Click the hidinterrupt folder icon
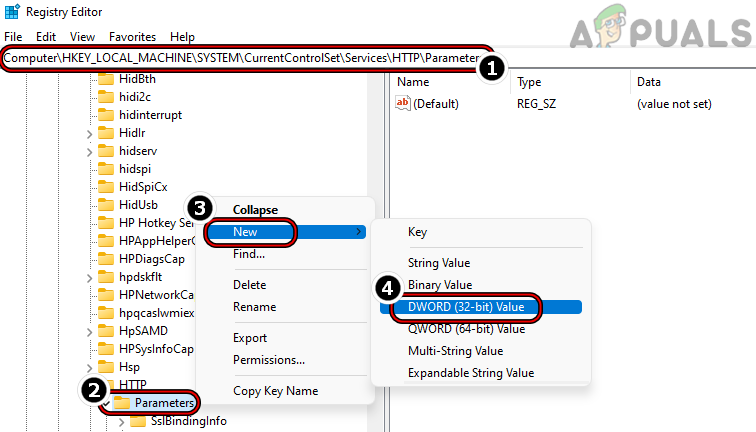The image size is (756, 432). coord(105,114)
